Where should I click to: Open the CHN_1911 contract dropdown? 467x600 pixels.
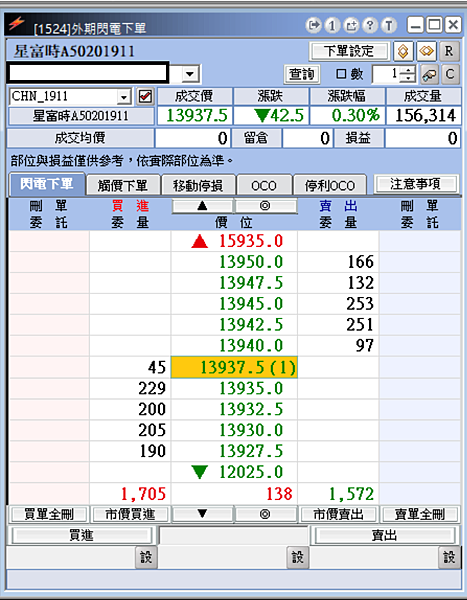pyautogui.click(x=124, y=97)
